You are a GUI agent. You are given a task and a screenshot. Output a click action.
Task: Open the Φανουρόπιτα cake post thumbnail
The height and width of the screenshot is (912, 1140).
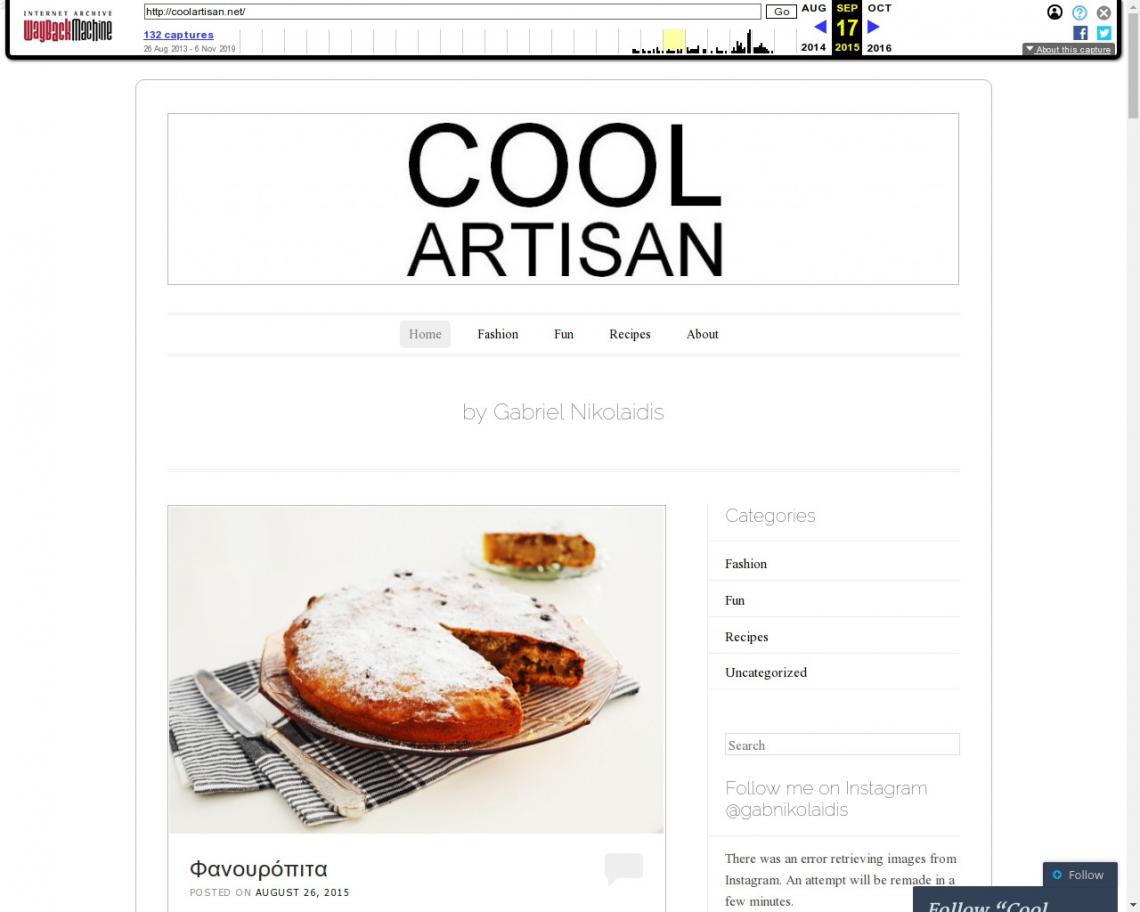click(x=417, y=669)
